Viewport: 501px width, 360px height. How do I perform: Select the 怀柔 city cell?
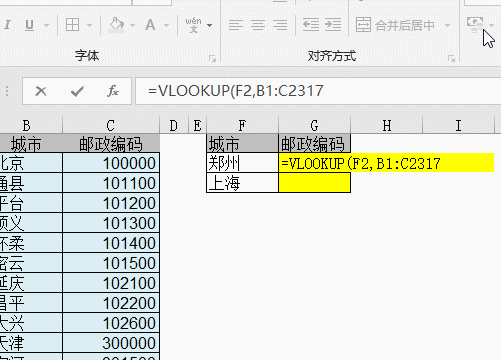[31, 243]
